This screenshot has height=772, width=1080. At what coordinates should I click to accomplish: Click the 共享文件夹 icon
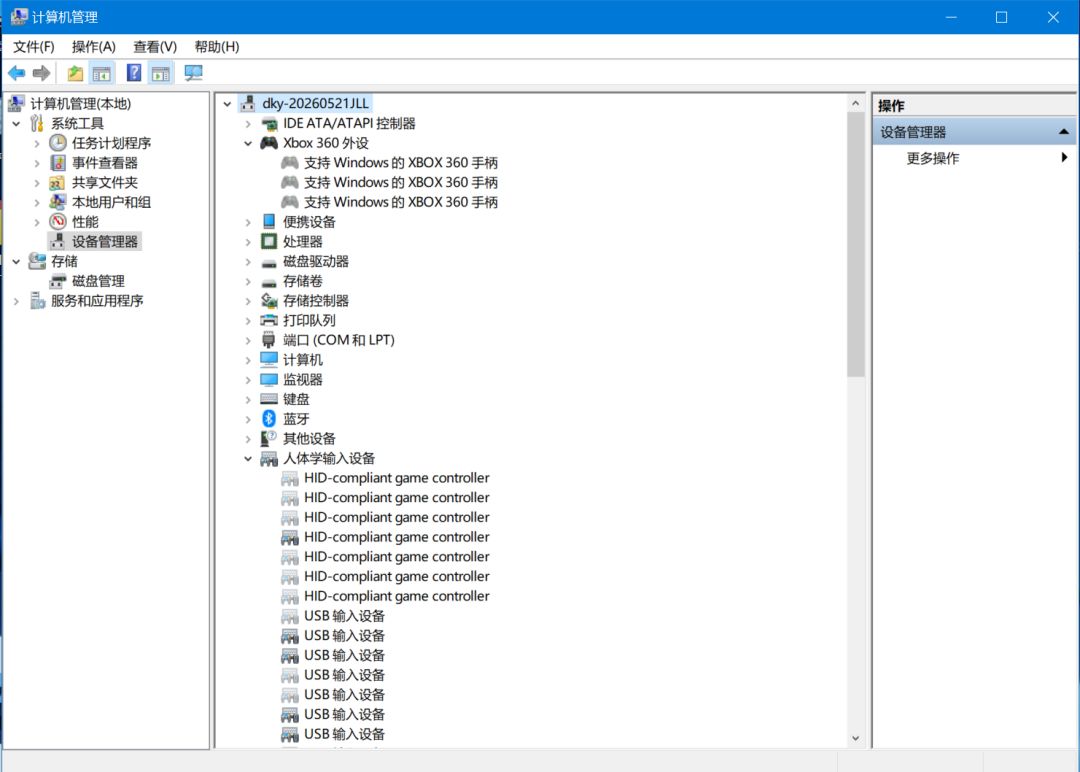58,182
